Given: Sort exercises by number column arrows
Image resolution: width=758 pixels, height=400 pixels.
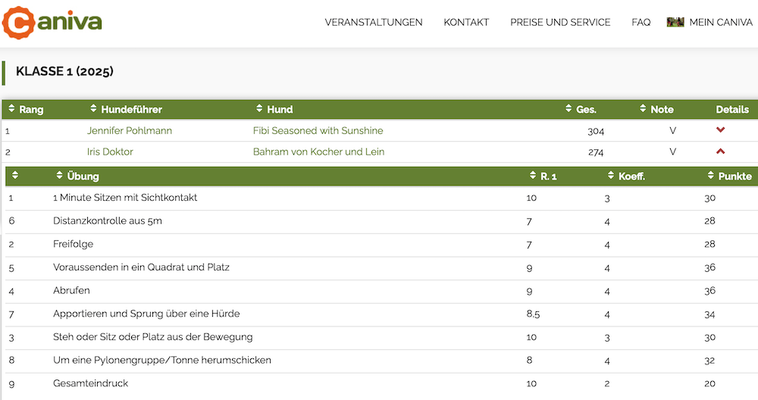Looking at the screenshot, I should coord(15,176).
